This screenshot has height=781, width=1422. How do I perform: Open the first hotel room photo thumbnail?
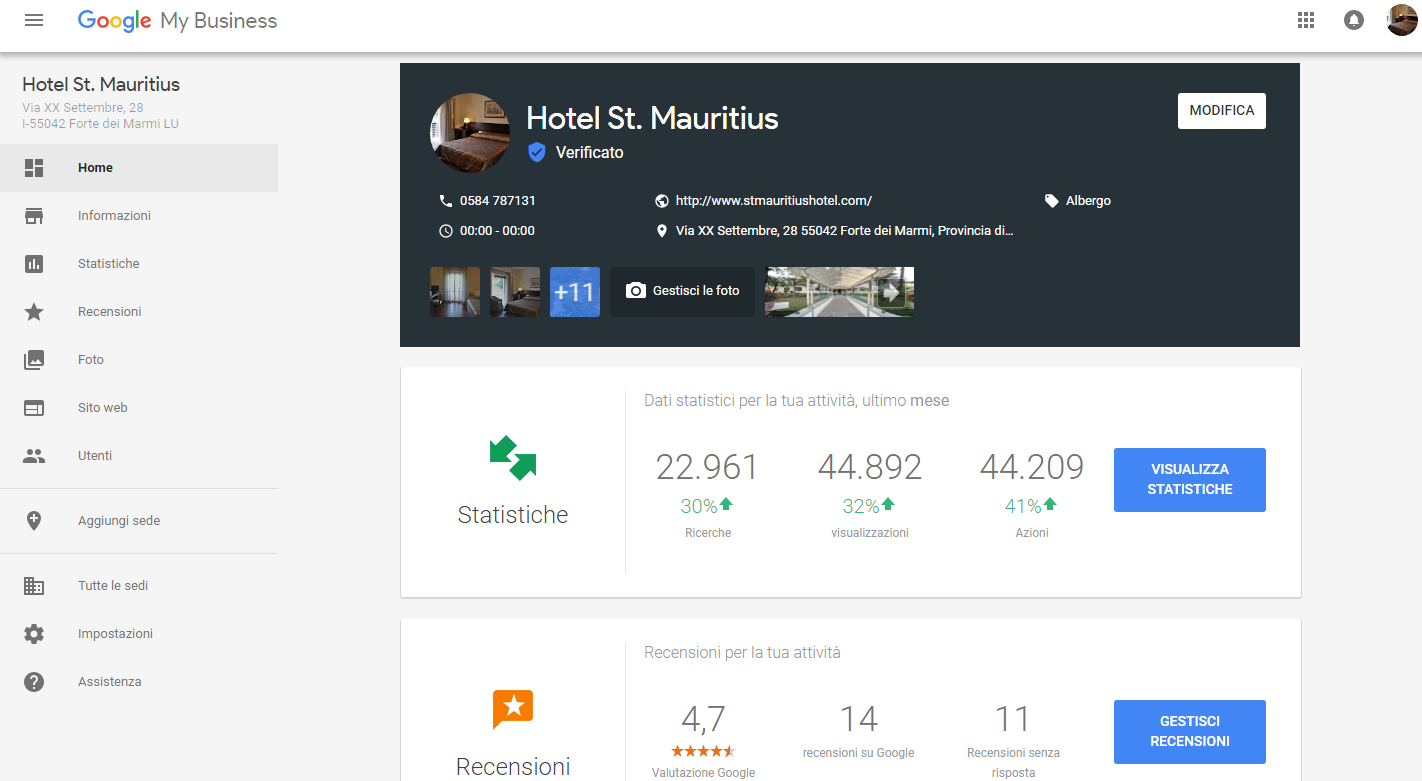455,292
